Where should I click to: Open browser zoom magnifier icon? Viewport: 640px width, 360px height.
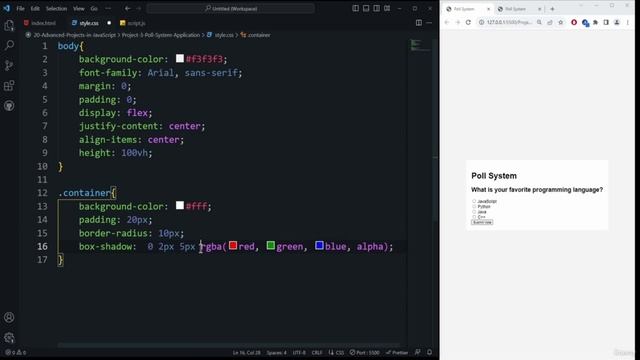[x=539, y=22]
